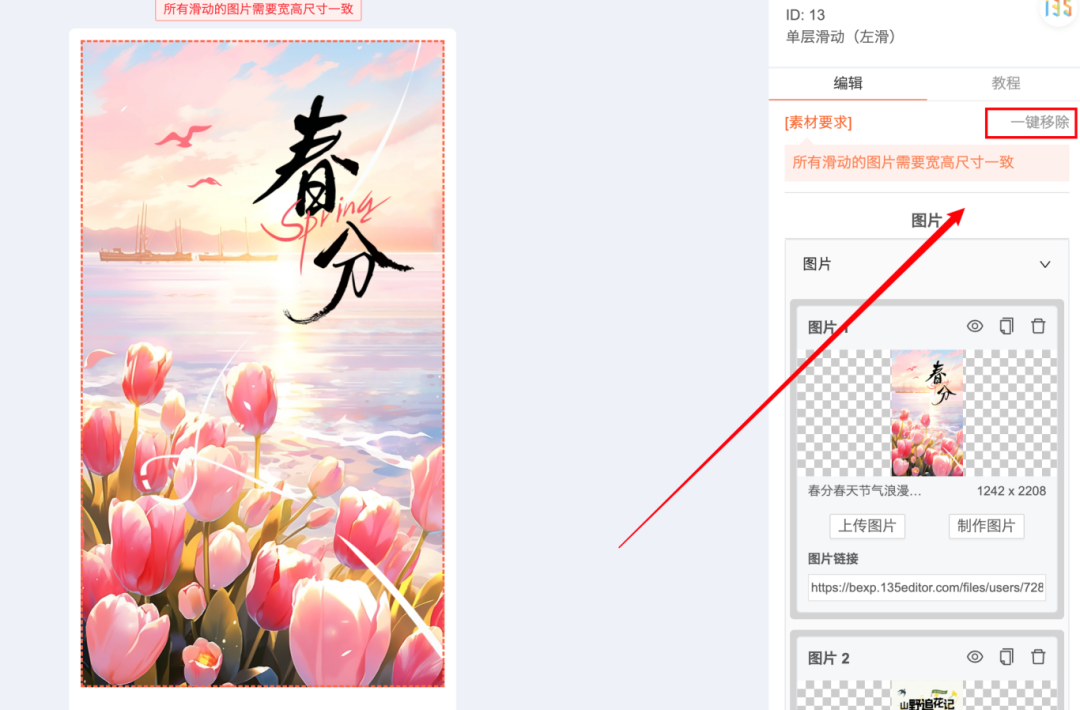This screenshot has width=1080, height=710.
Task: Delete 图片 2 with the trash icon
Action: 1038,657
